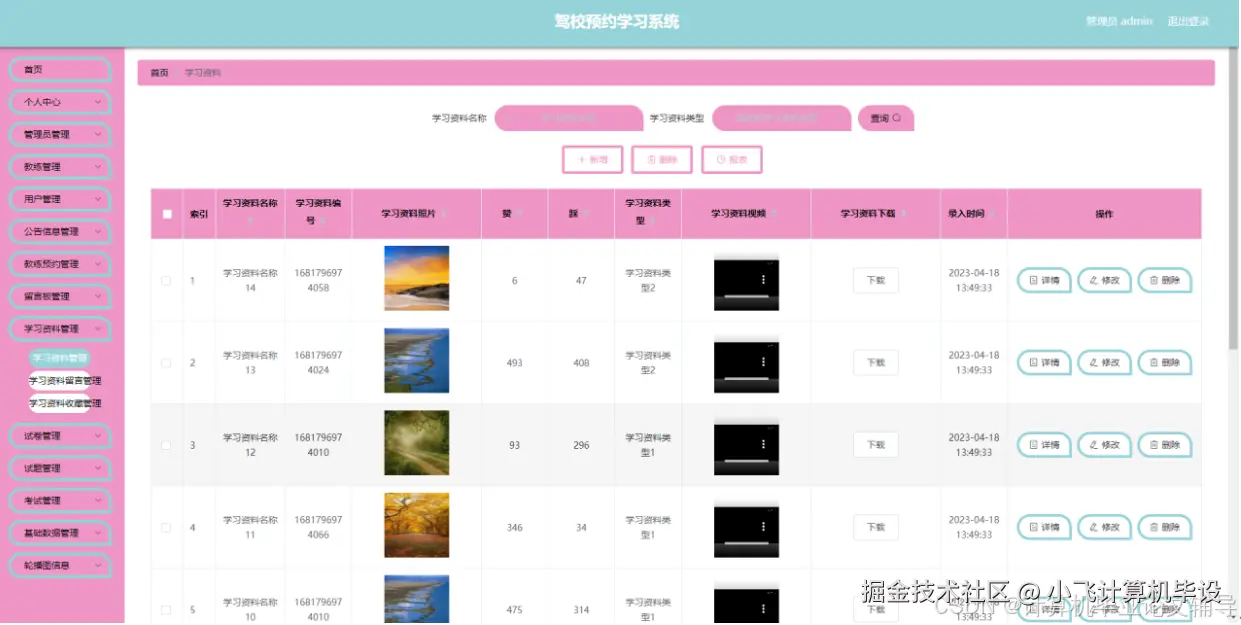
Task: Click the 查询 search magnifier button
Action: coord(886,118)
